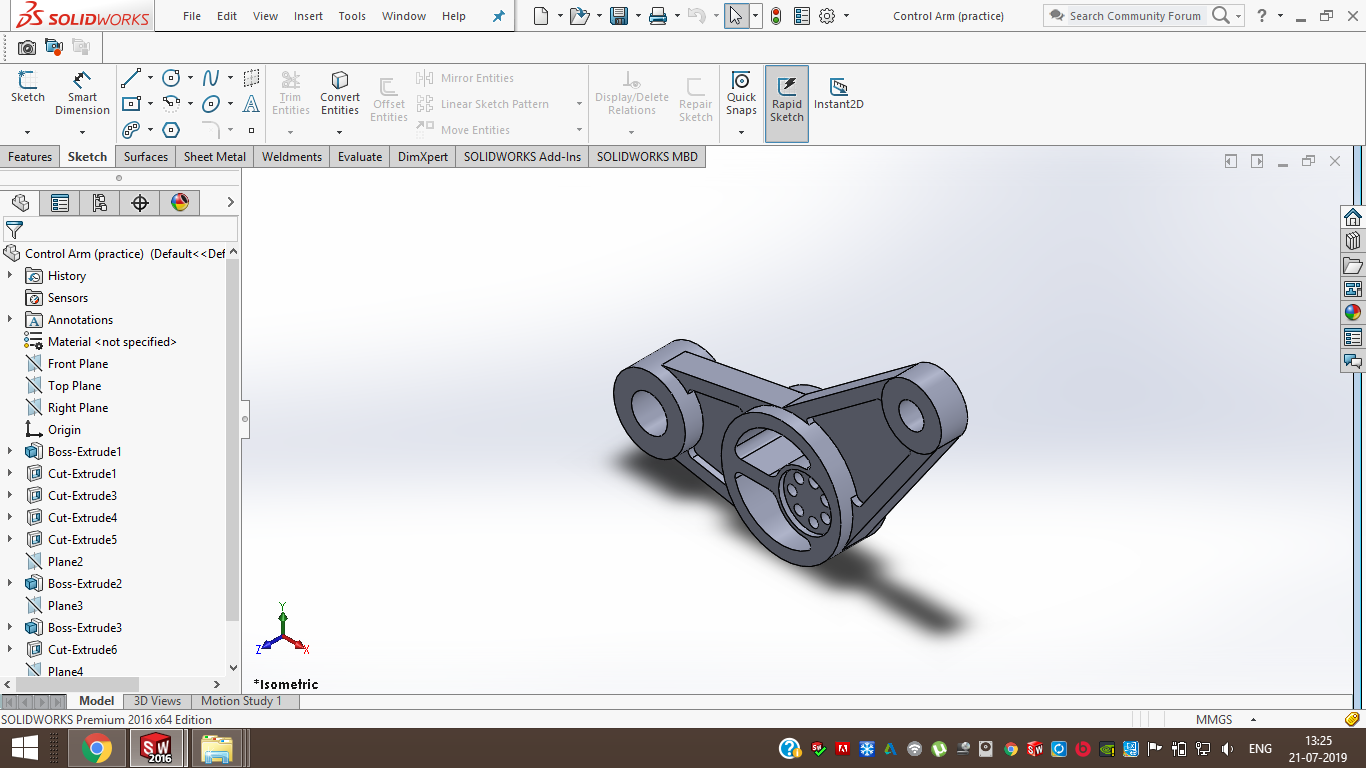
Task: Expand the Boss-Extrude2 feature node
Action: [x=11, y=583]
